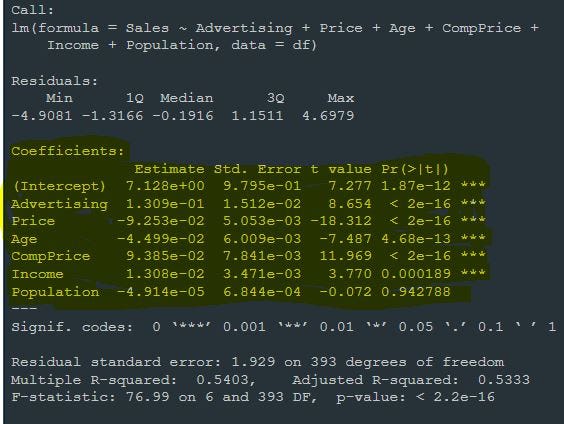
Task: Click the model p-value '< 2.2e-16'
Action: tap(455, 397)
